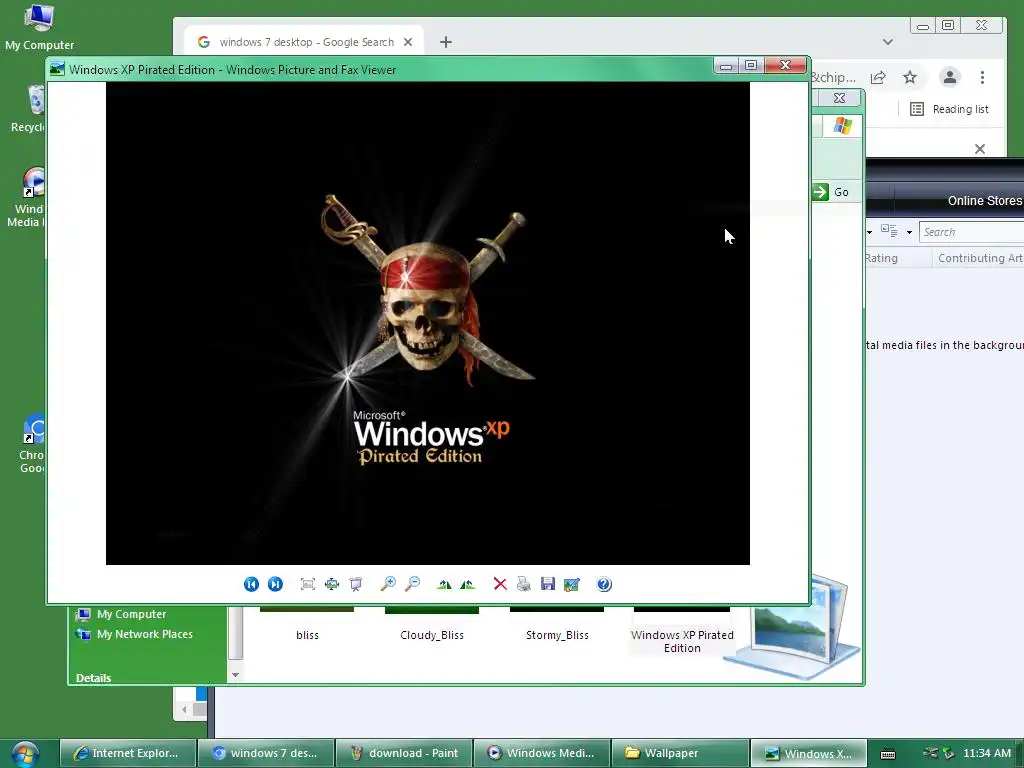Go to previous image in Picture Viewer

click(251, 584)
